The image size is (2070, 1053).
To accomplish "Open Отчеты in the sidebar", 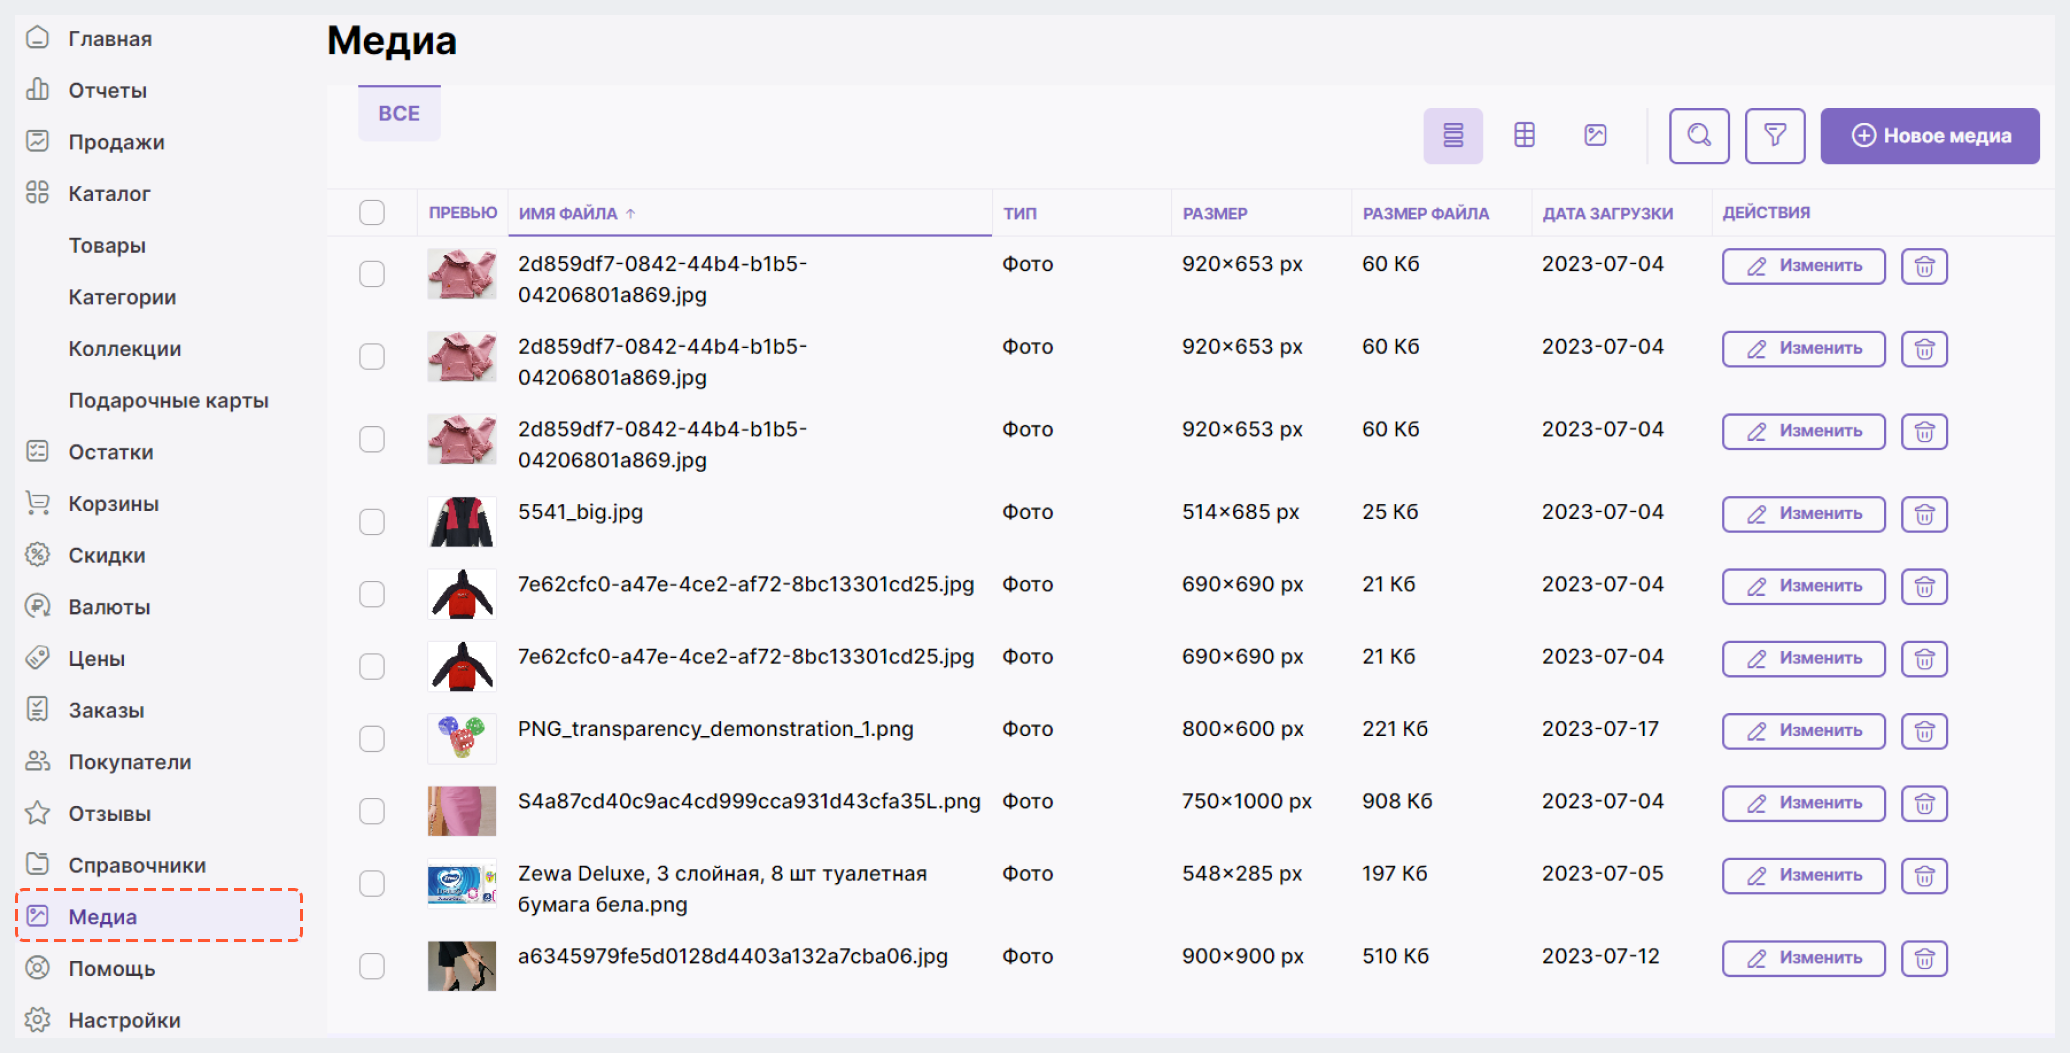I will point(107,90).
